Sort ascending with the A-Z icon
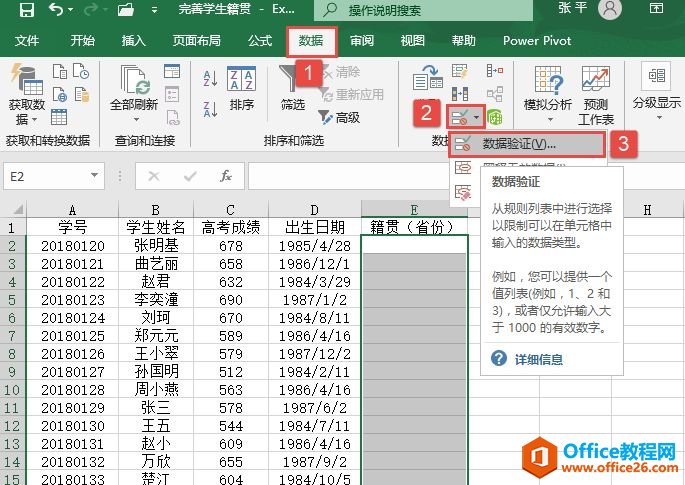Image resolution: width=685 pixels, height=485 pixels. click(x=210, y=78)
